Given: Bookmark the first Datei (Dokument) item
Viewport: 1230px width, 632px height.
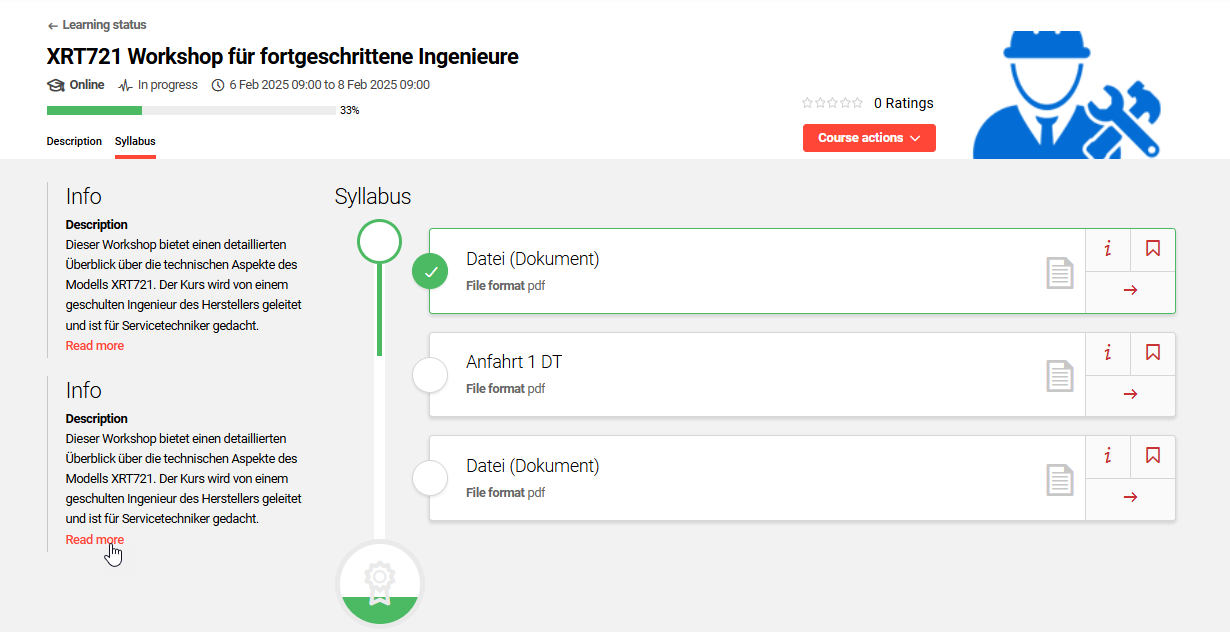Looking at the screenshot, I should (x=1153, y=249).
